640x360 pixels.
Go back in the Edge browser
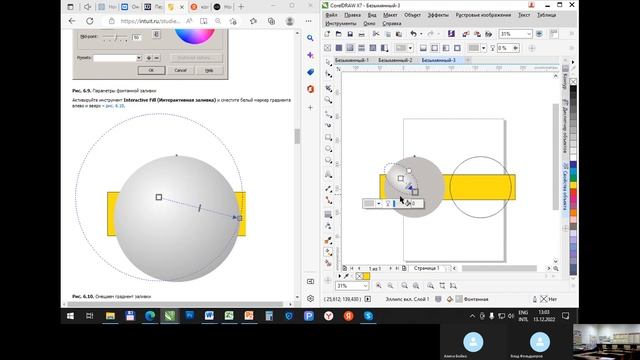click(x=72, y=21)
